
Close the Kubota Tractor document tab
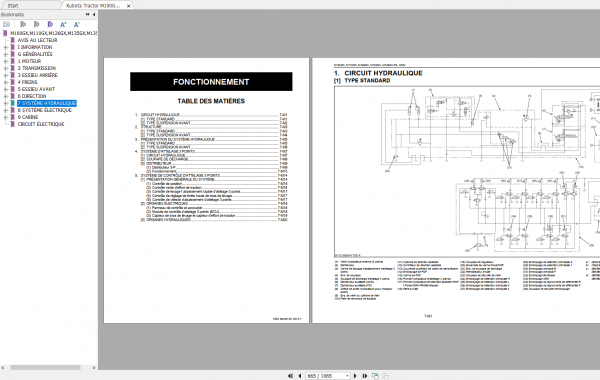(129, 6)
